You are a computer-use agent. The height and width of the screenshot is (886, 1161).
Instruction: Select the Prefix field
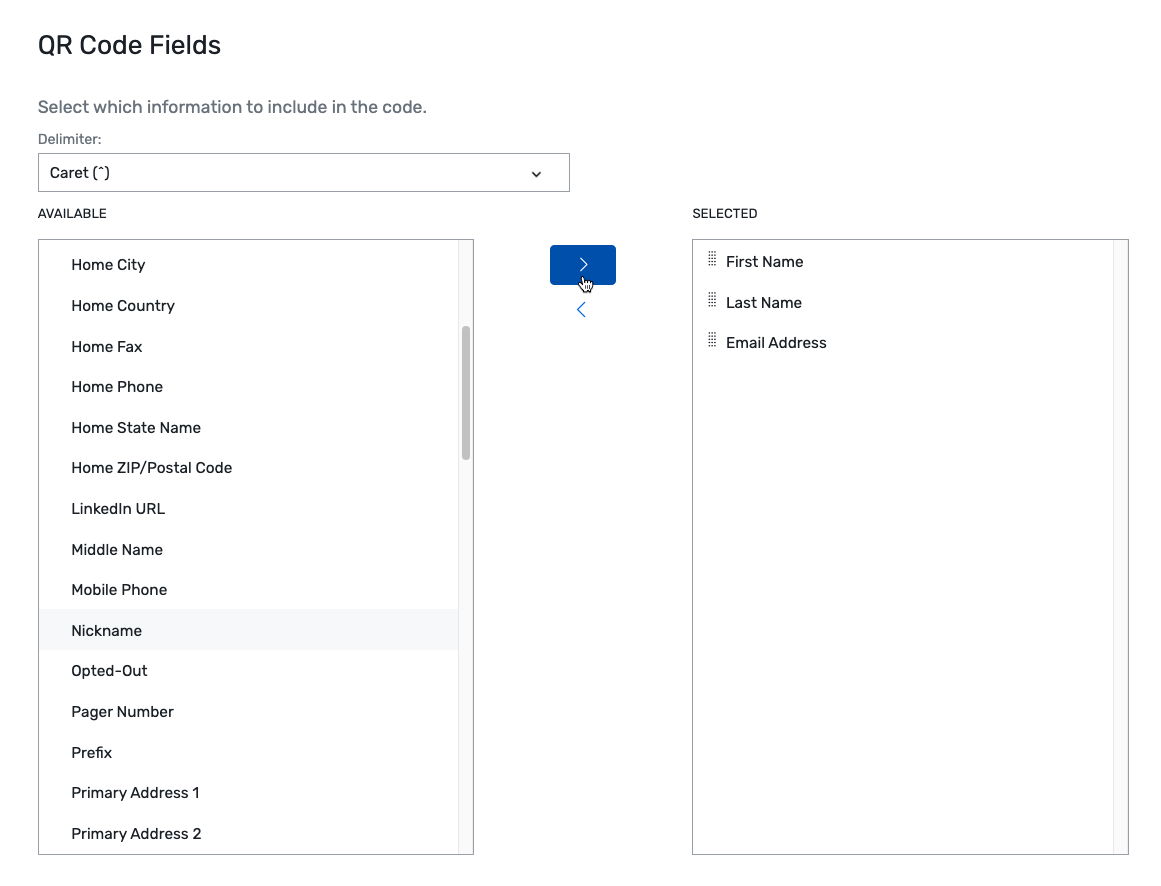(92, 753)
